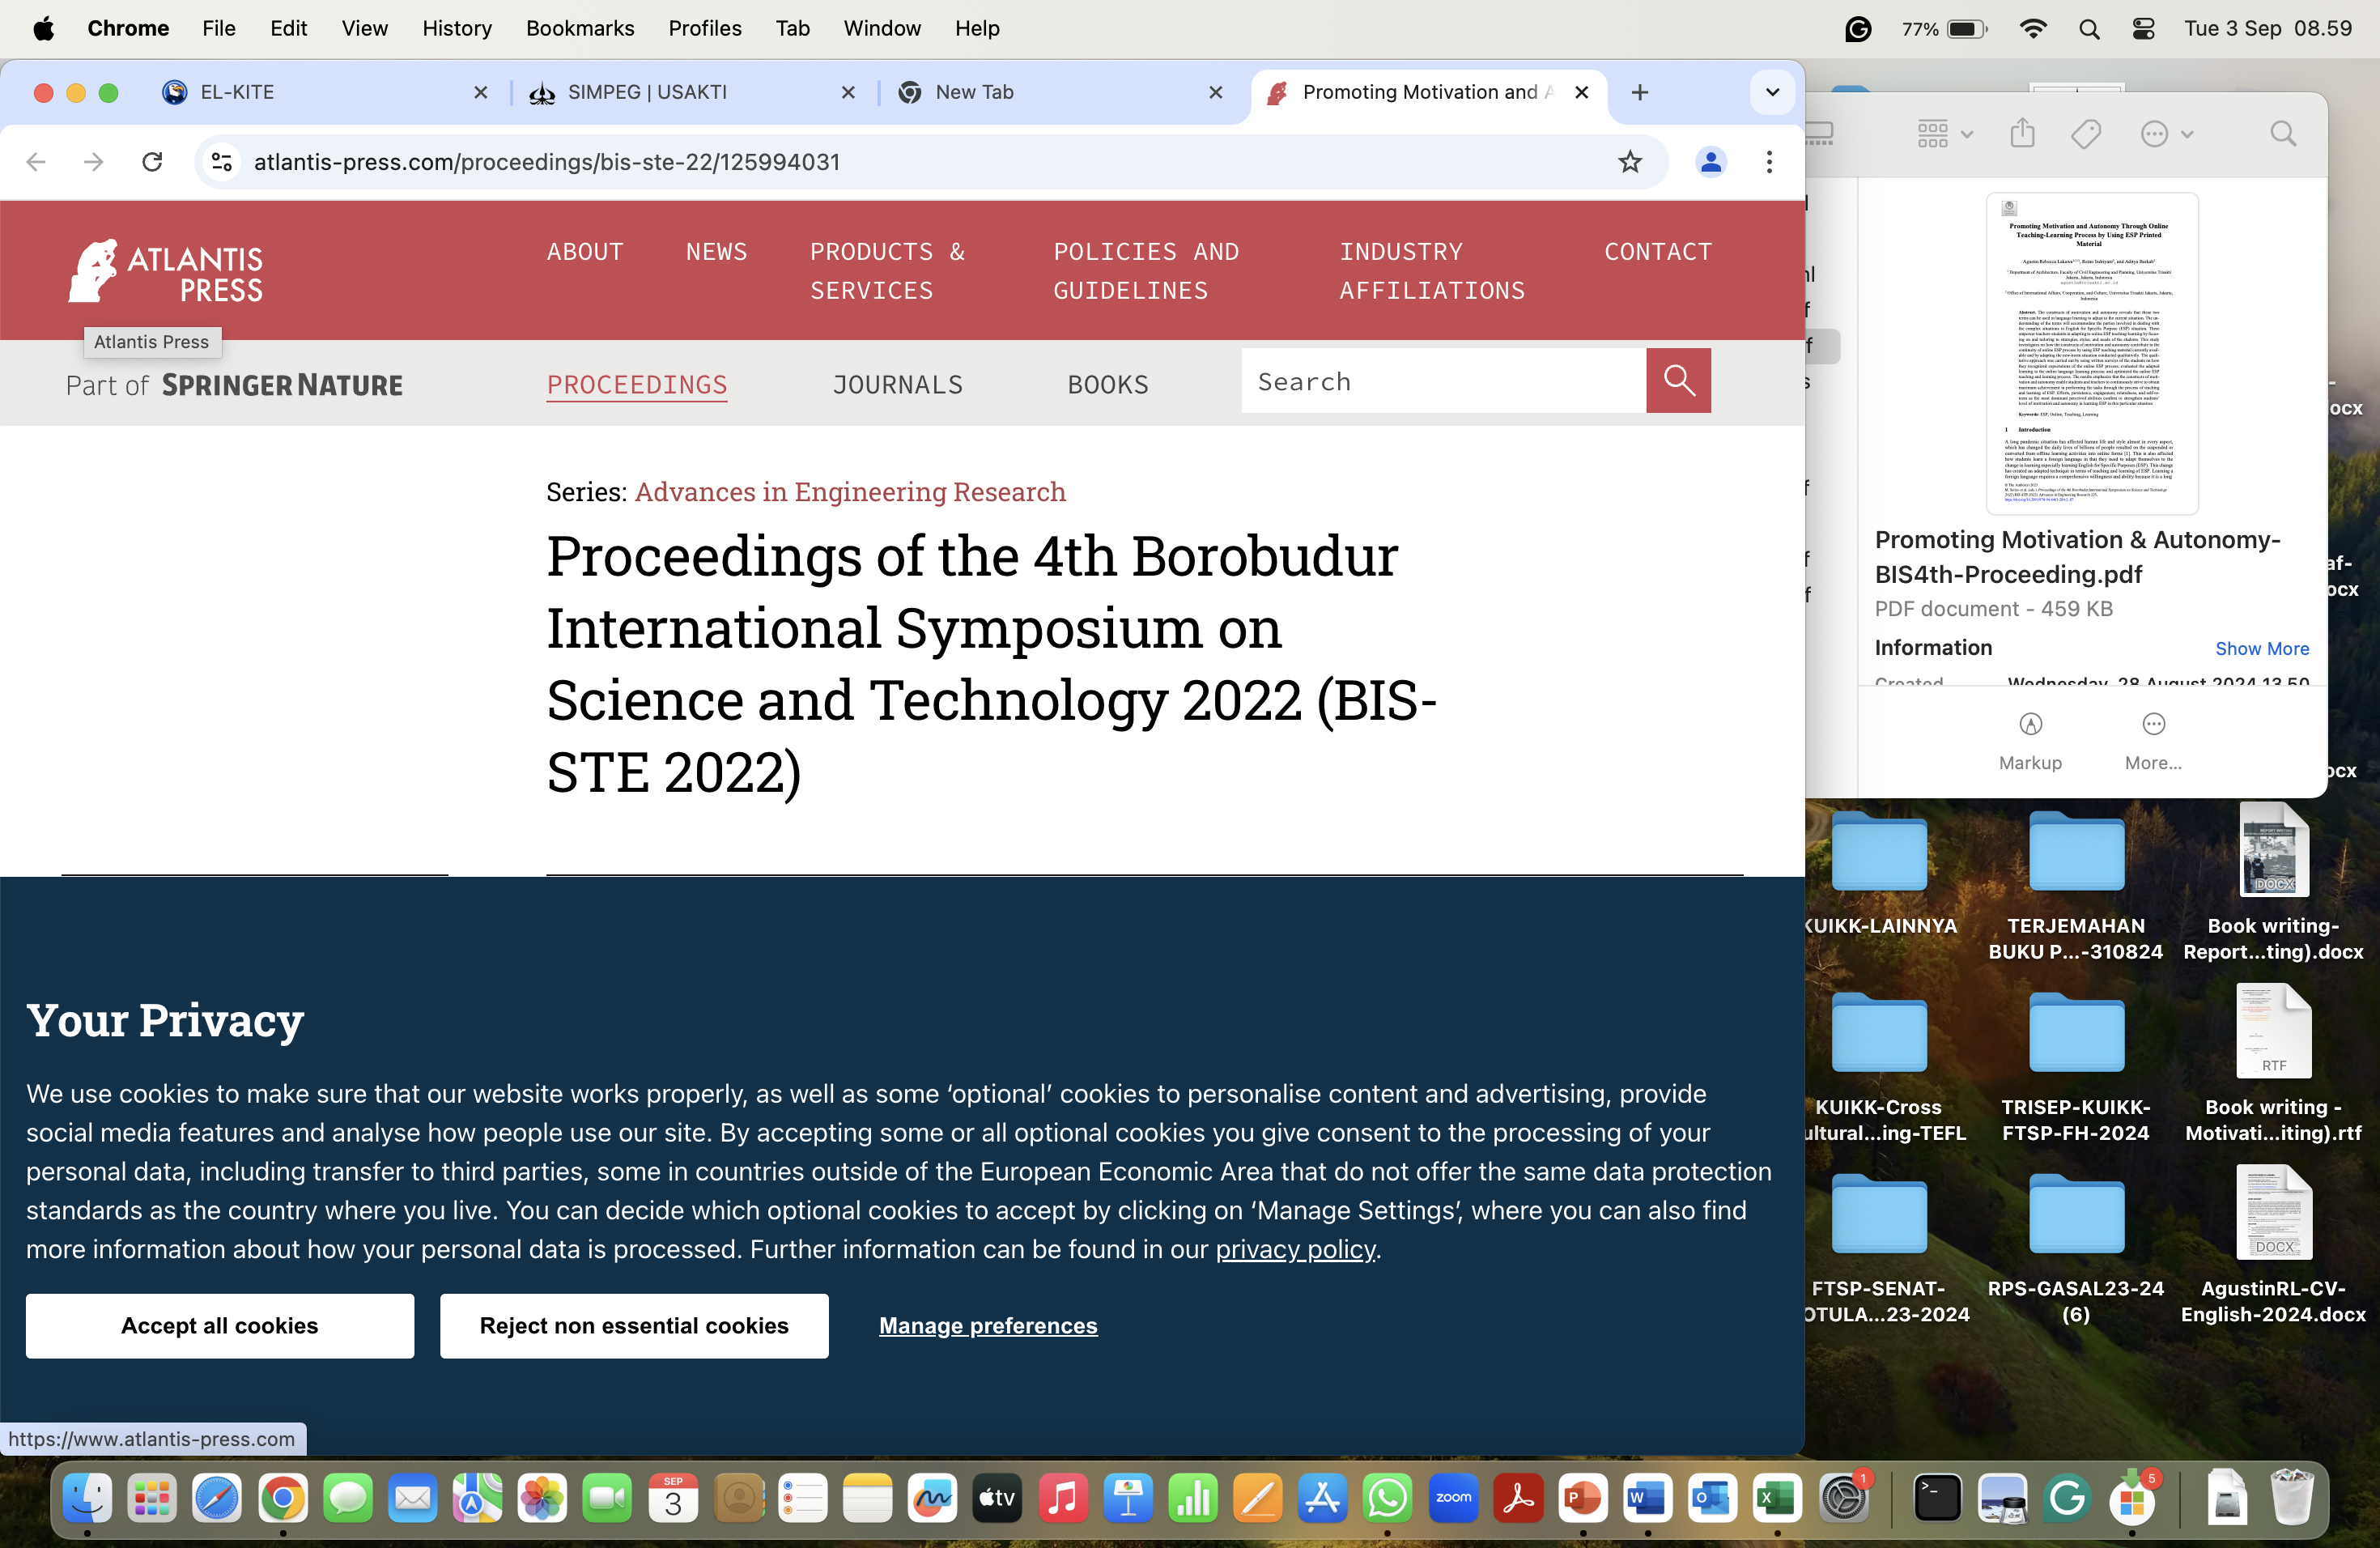Click the Chrome address bar URL

click(547, 162)
